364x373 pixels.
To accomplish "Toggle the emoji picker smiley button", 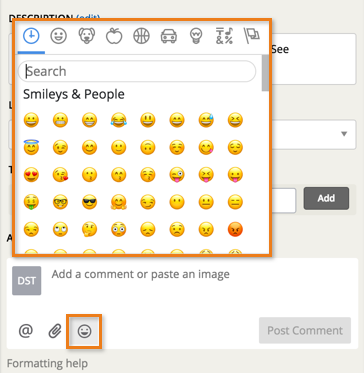I will tap(84, 331).
